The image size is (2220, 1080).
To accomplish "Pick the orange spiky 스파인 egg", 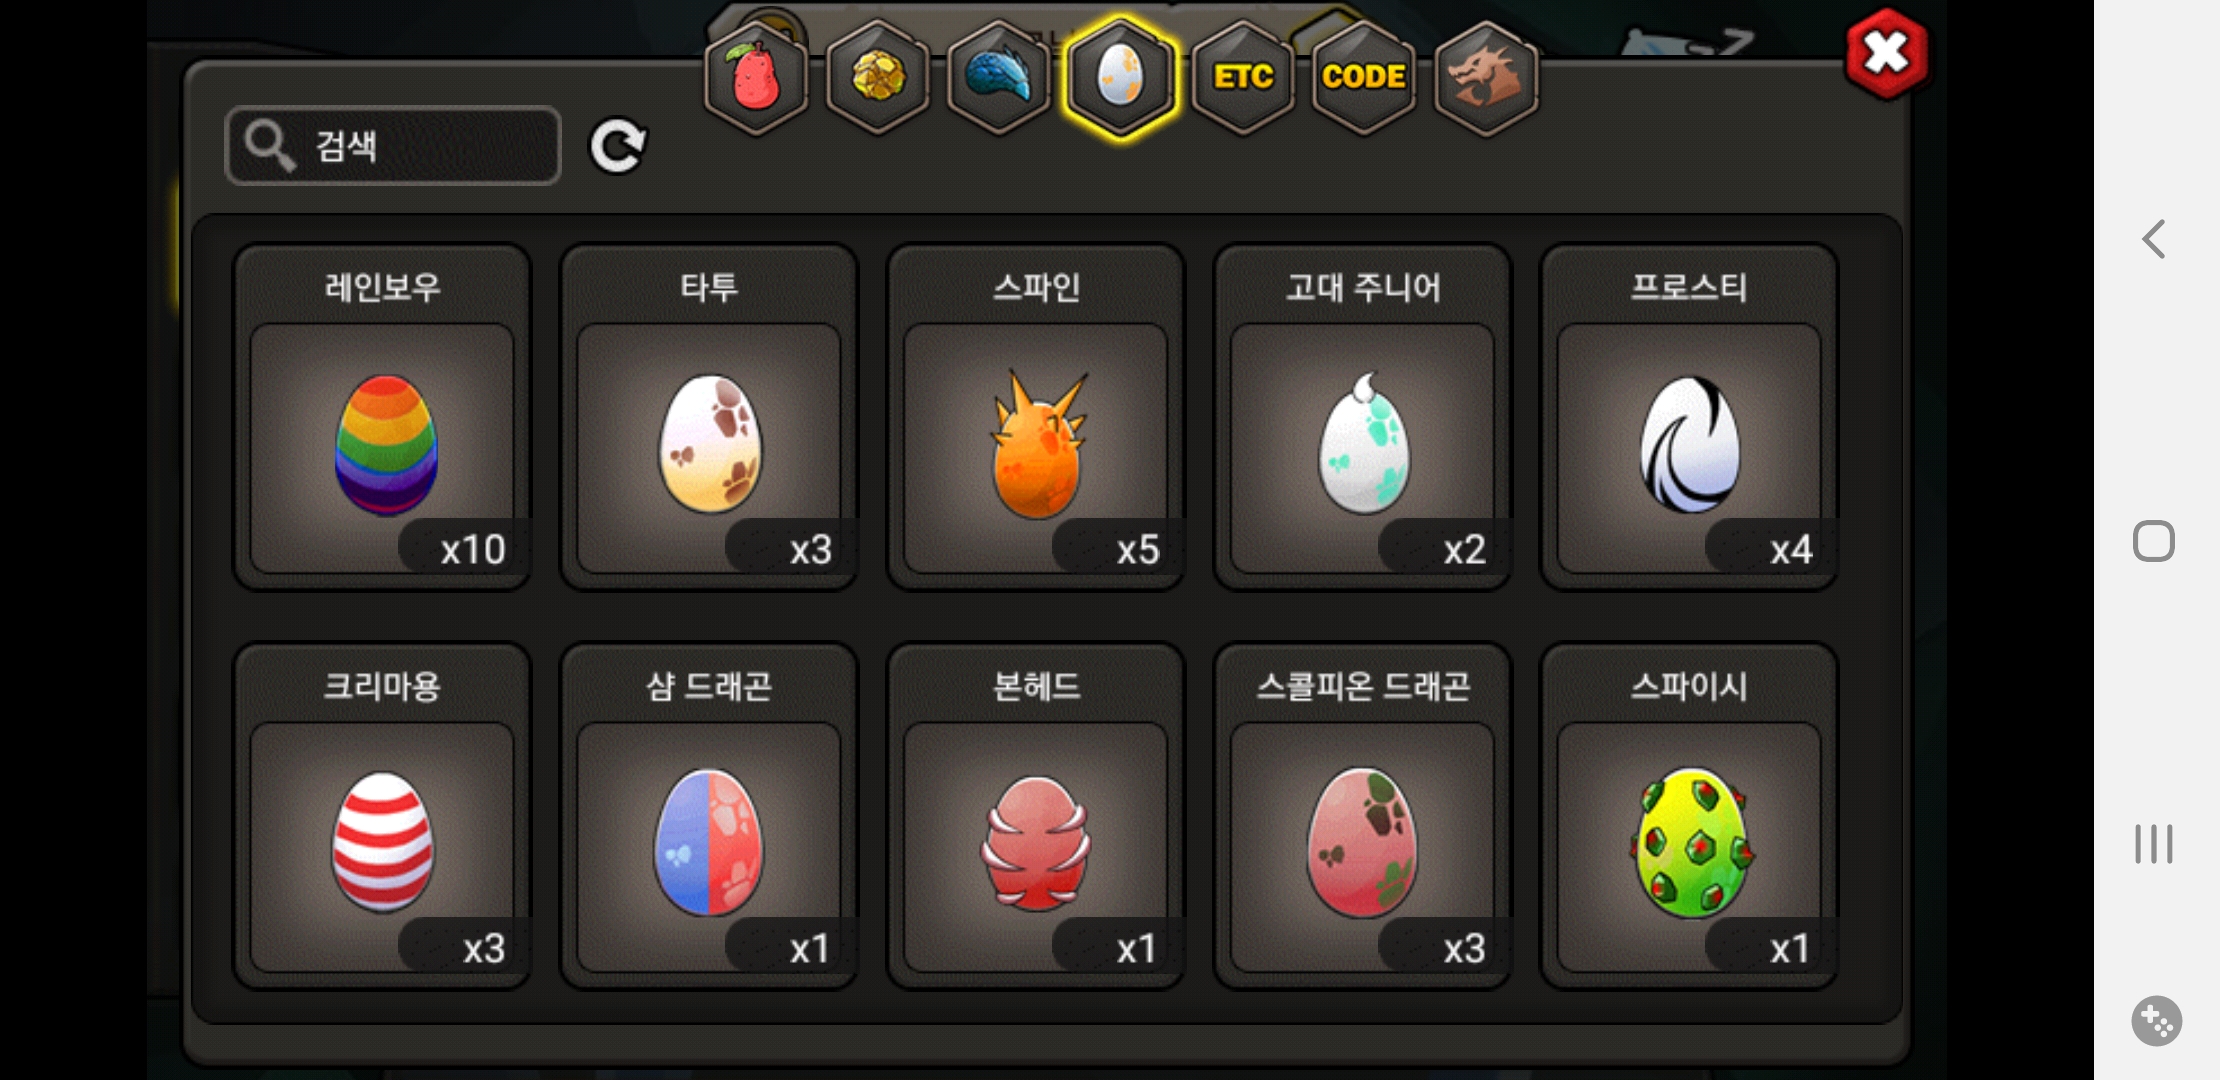I will [x=1036, y=417].
